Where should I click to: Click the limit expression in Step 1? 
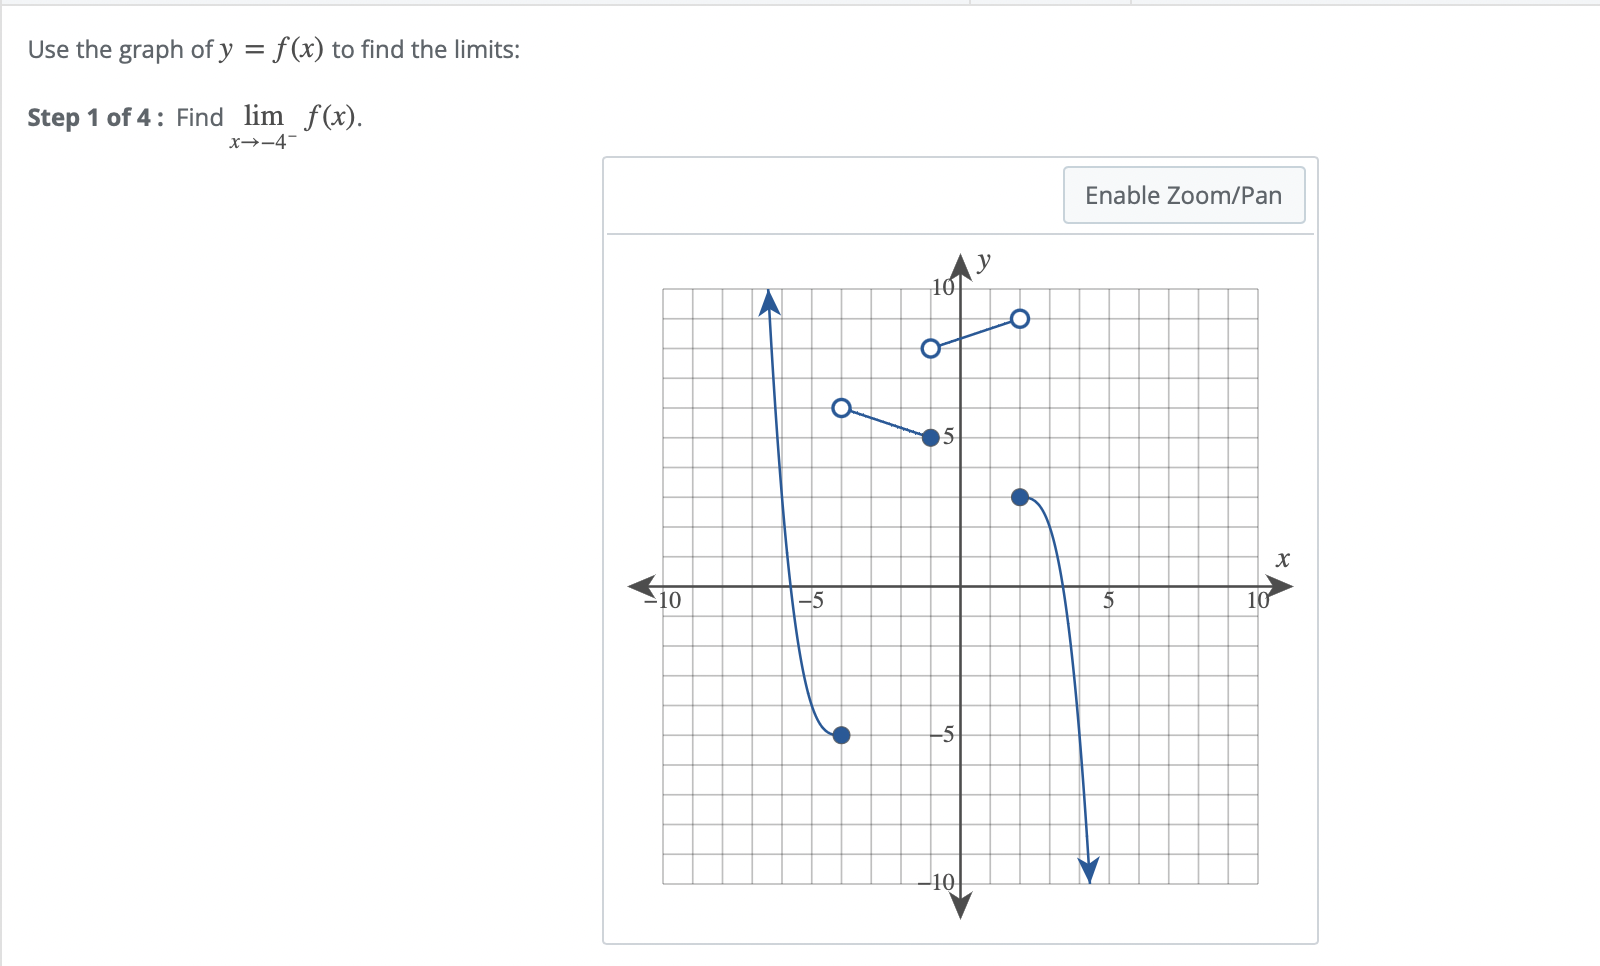(x=295, y=120)
